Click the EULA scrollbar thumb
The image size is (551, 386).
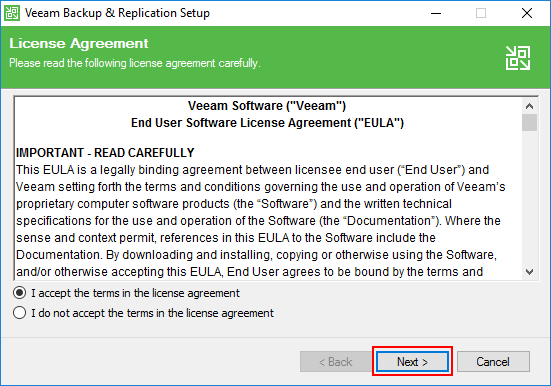[530, 122]
